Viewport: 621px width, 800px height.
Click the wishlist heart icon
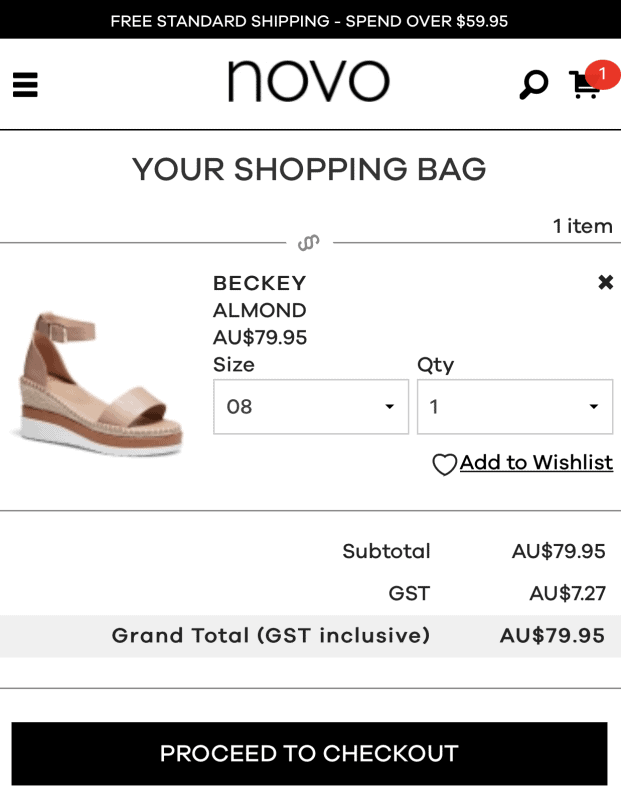click(444, 465)
